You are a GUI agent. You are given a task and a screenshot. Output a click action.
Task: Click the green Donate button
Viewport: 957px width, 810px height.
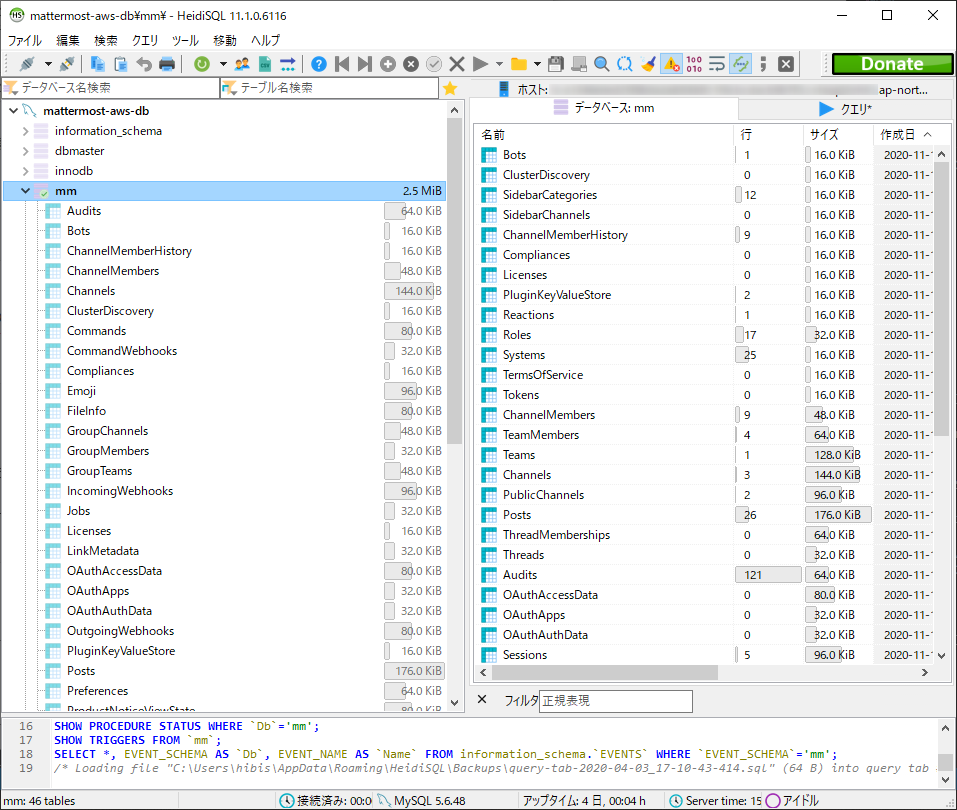[x=892, y=64]
